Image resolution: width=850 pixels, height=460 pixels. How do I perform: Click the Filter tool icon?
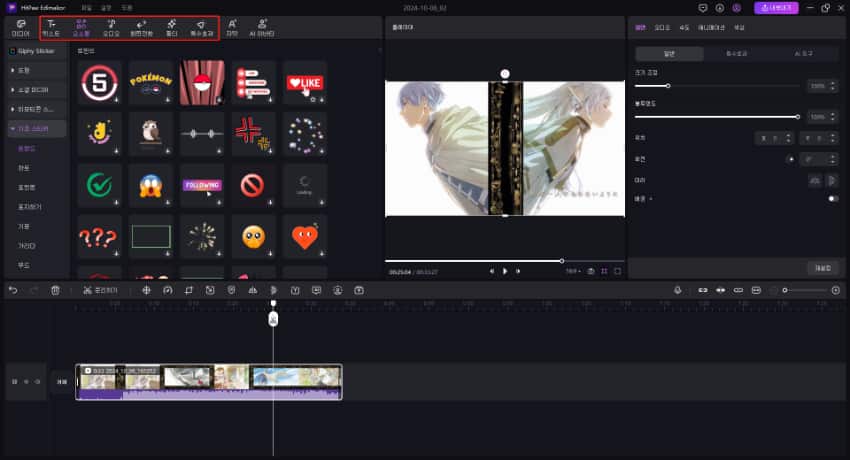click(171, 26)
